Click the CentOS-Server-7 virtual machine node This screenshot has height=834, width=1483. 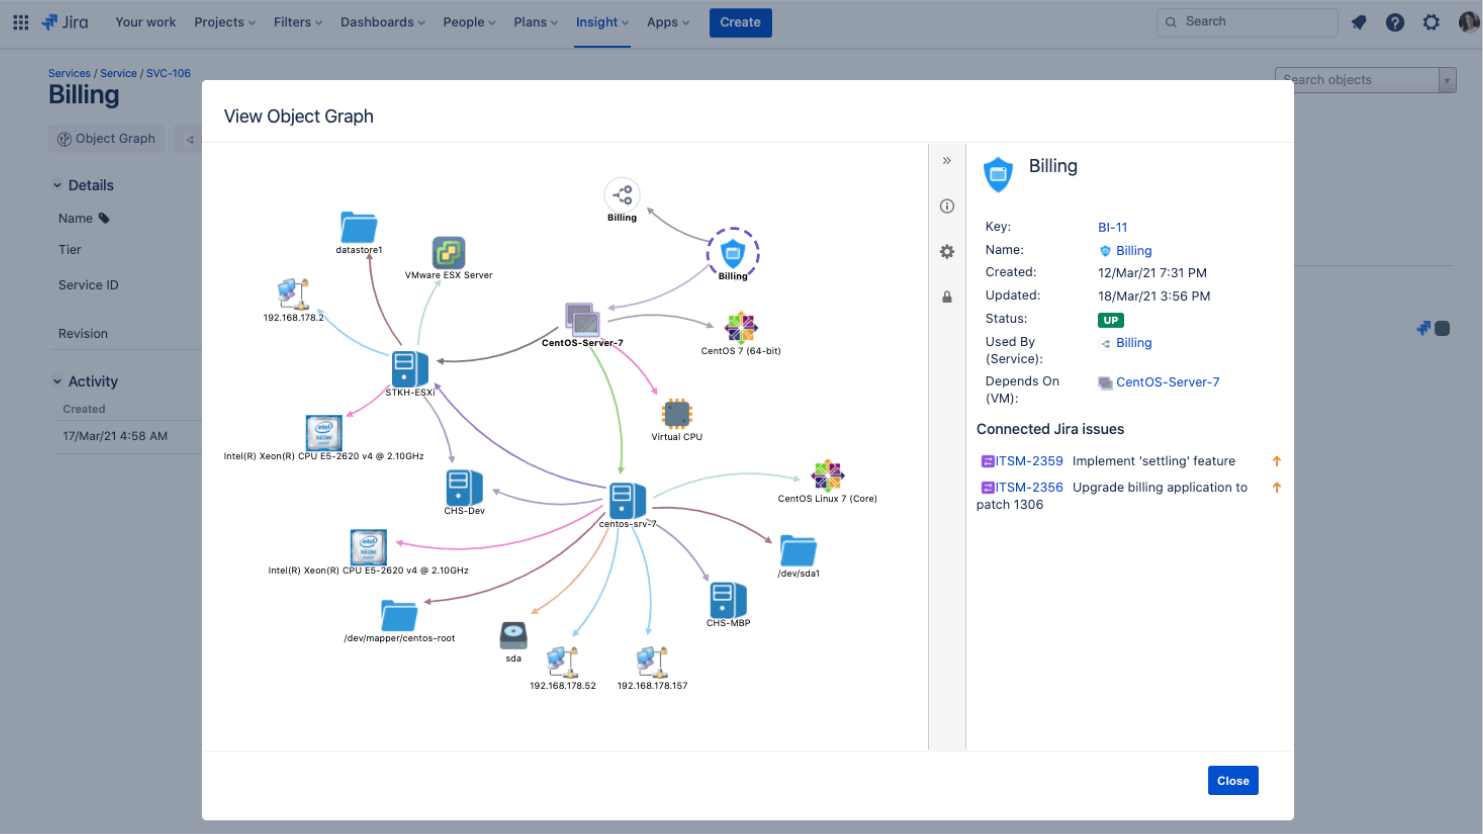(x=583, y=321)
